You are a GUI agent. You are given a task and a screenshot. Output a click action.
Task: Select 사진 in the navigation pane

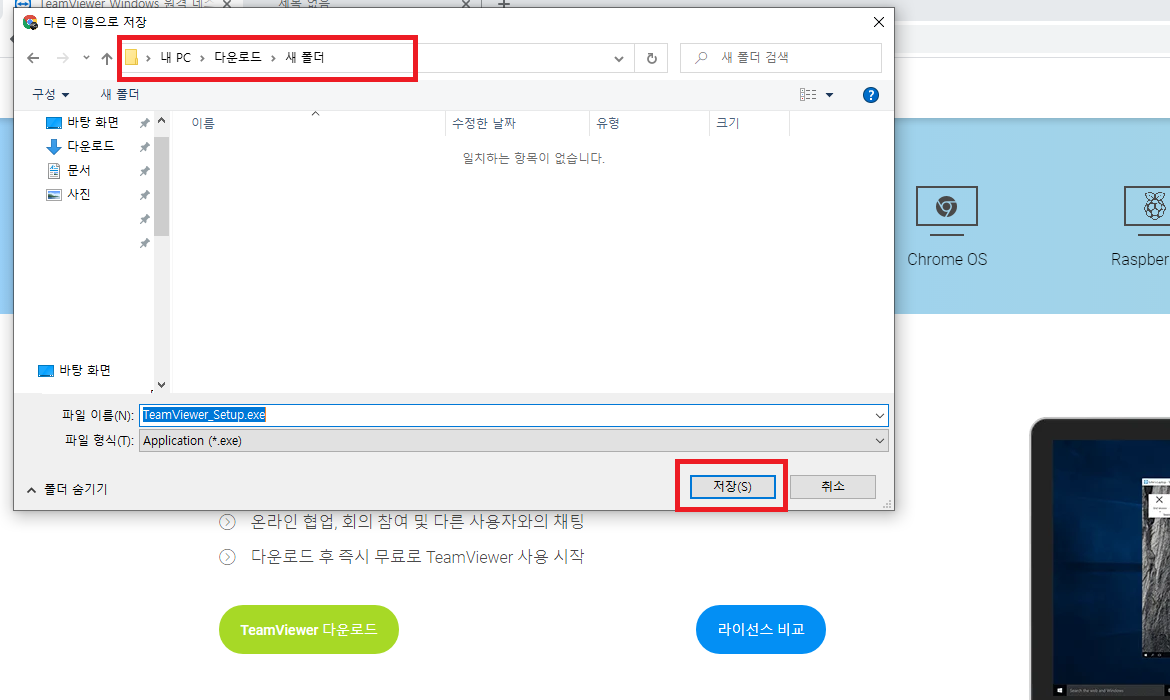(69, 194)
